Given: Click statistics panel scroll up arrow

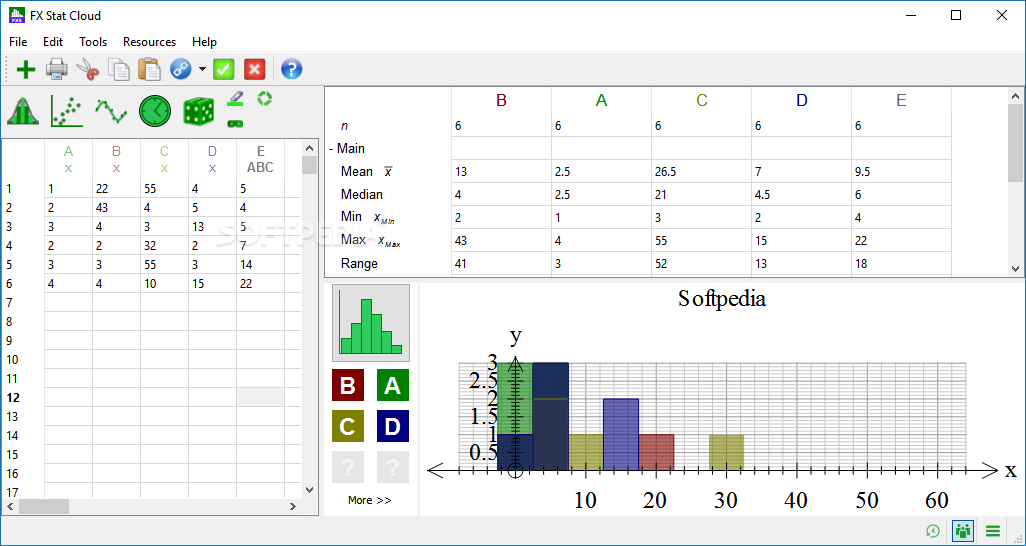Looking at the screenshot, I should click(1016, 96).
